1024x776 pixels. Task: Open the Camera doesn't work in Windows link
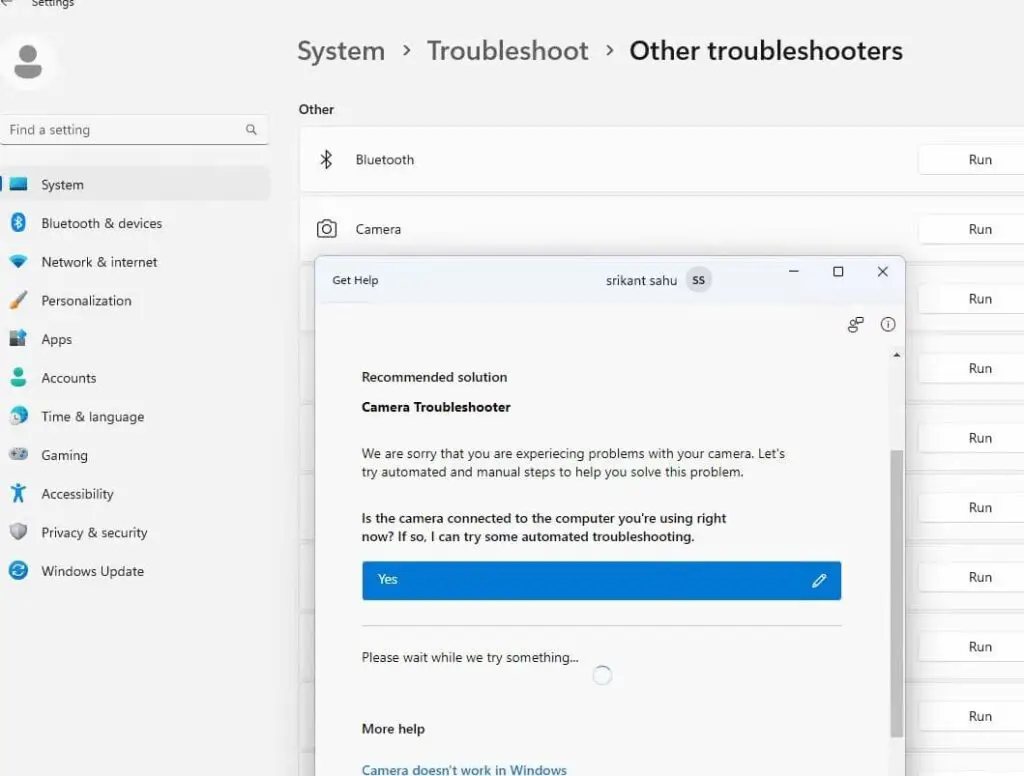(464, 769)
